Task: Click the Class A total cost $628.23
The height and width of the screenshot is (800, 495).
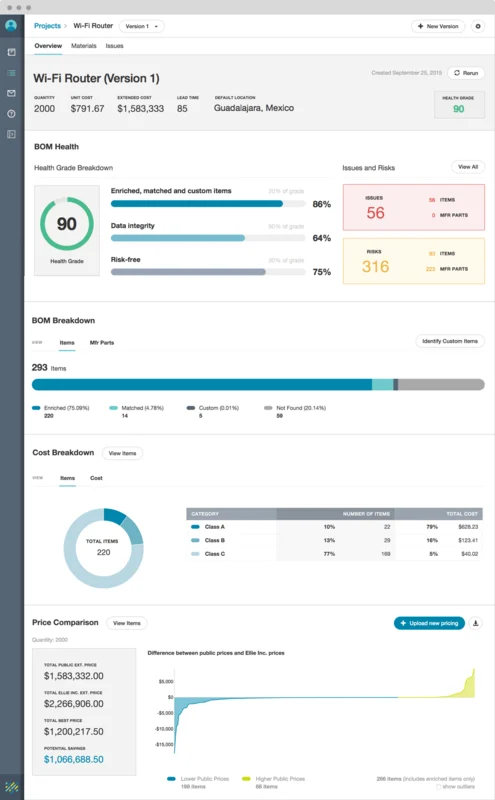Action: point(468,527)
